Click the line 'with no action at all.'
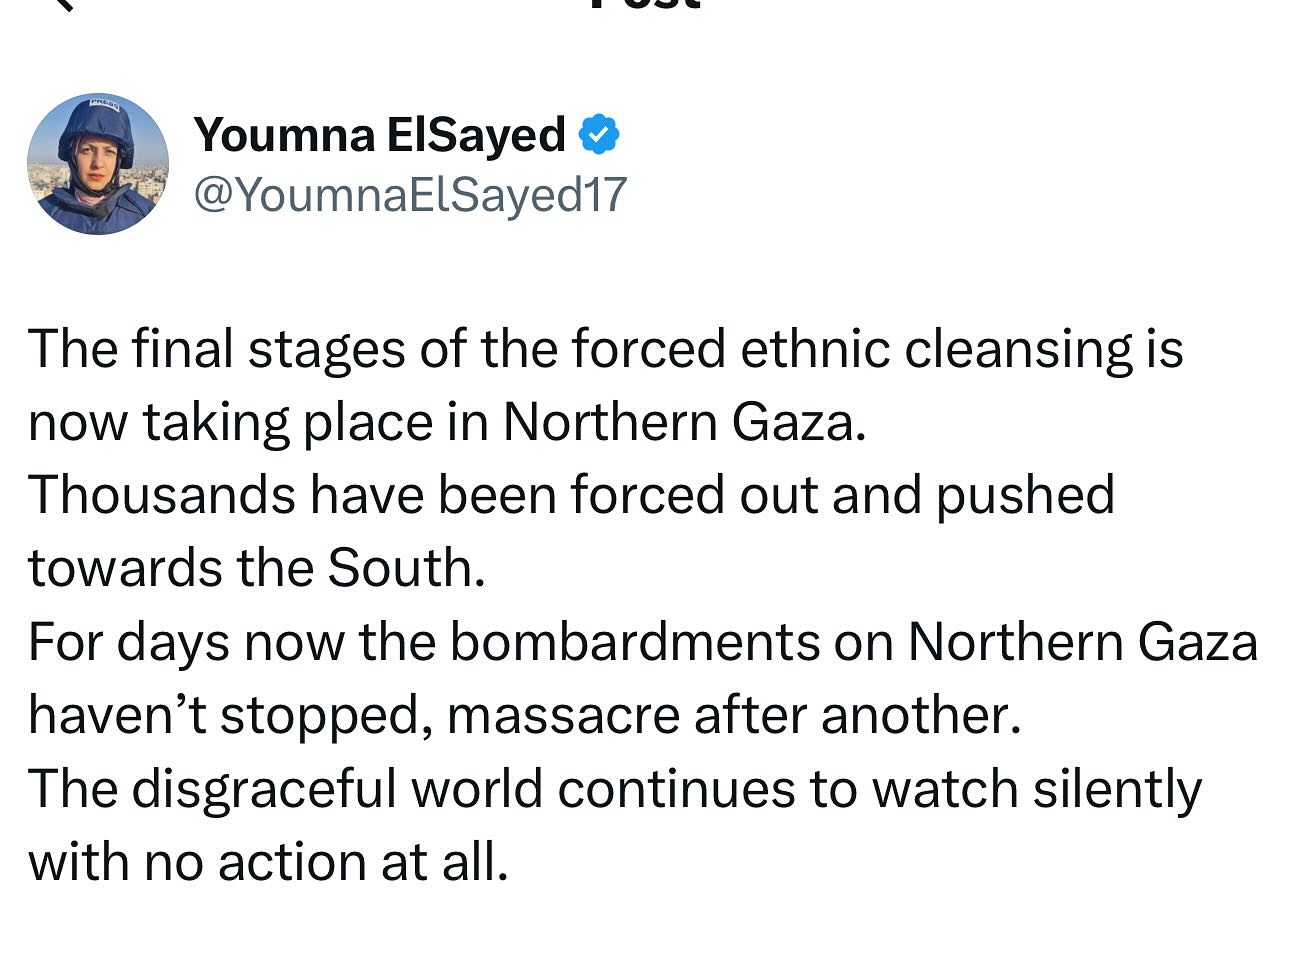Screen dimensions: 1290x970 (x=268, y=862)
